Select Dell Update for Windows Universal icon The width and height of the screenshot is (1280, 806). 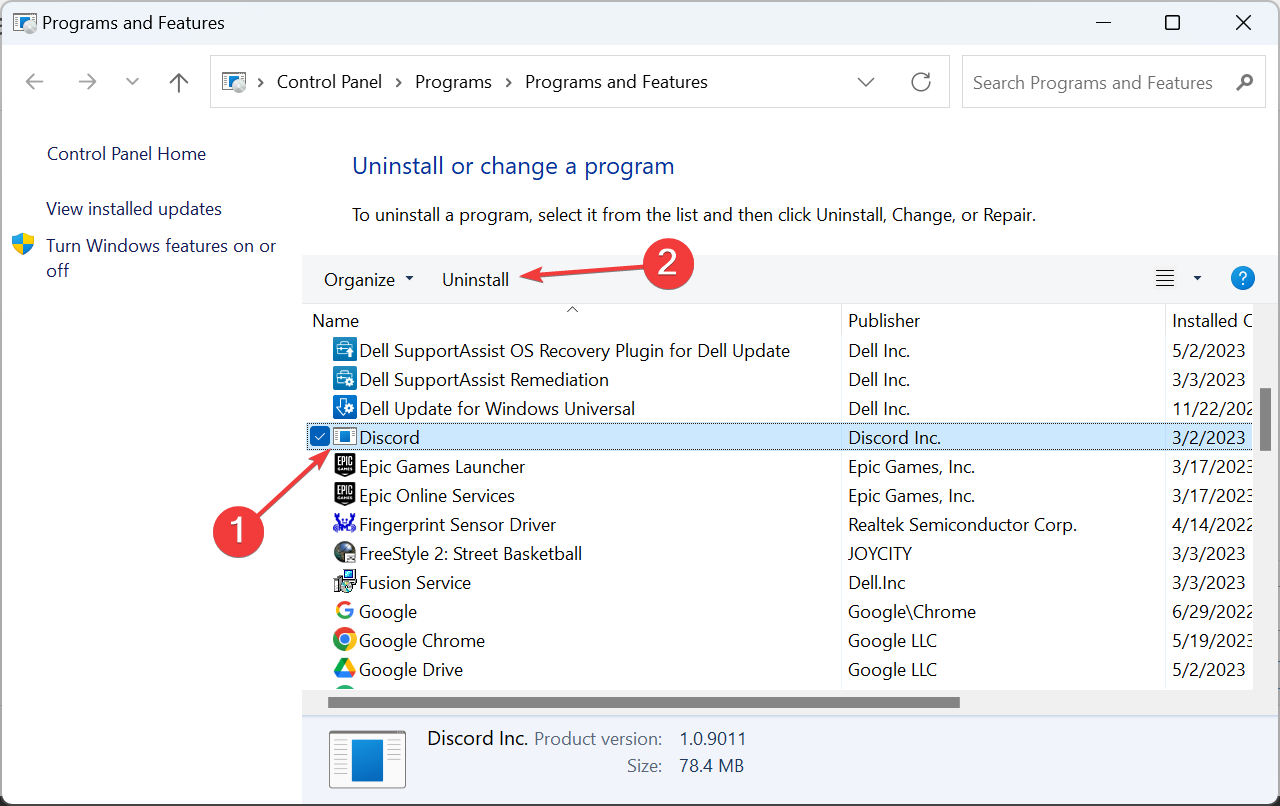[x=345, y=408]
